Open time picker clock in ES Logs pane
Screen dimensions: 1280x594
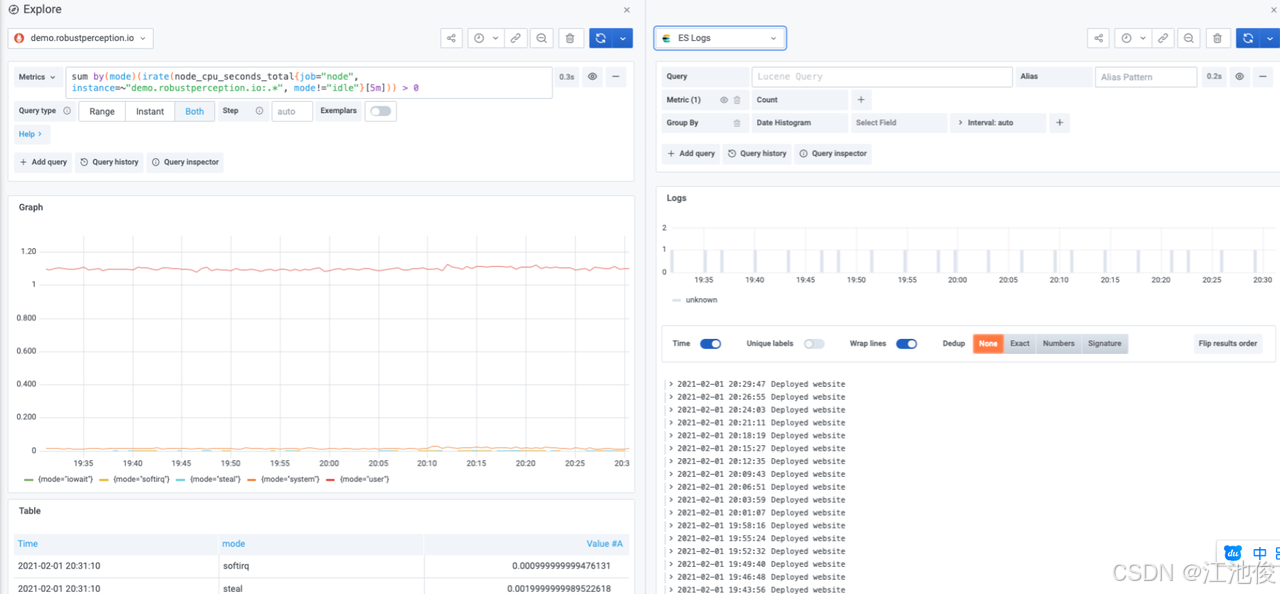tap(1126, 38)
